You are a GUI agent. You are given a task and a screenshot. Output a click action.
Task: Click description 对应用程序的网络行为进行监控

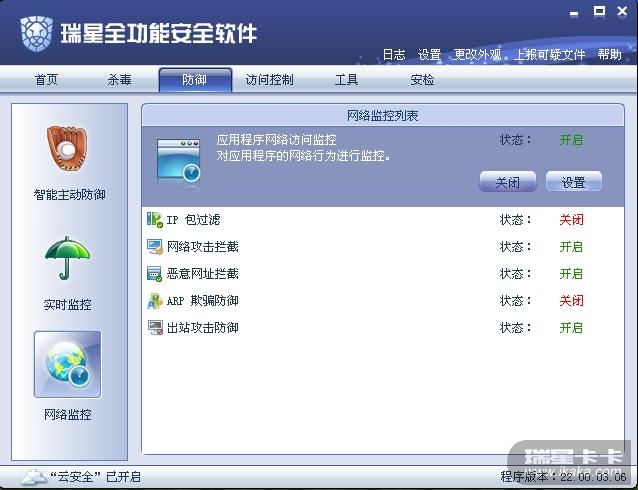click(303, 156)
